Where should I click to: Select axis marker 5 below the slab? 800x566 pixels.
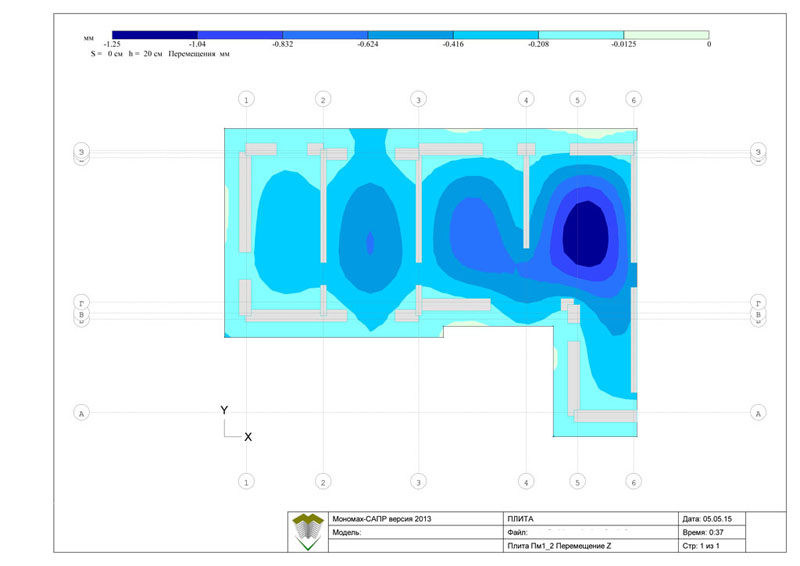coord(578,482)
